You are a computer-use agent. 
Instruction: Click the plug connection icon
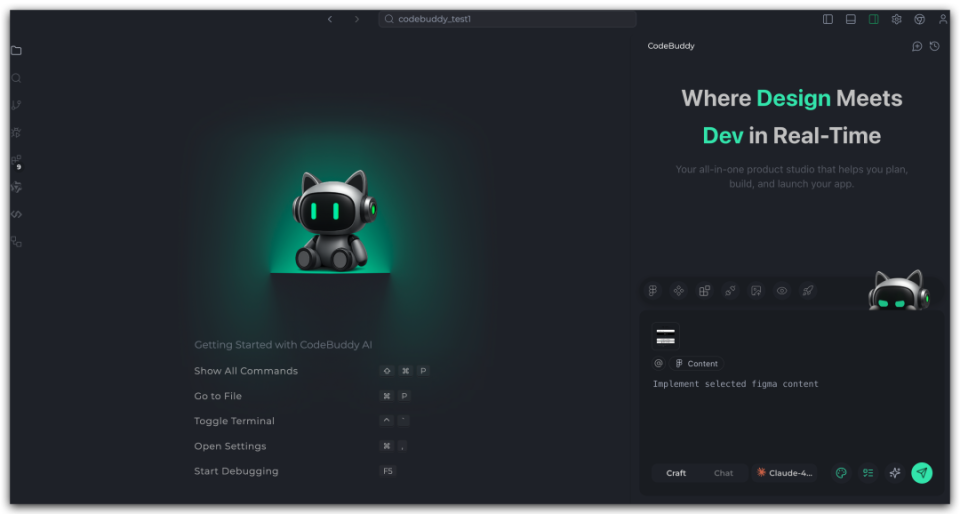point(730,291)
